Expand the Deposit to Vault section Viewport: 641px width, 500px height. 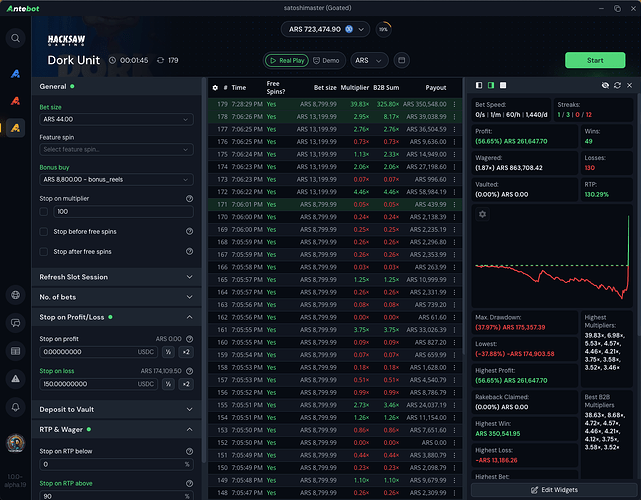[116, 408]
